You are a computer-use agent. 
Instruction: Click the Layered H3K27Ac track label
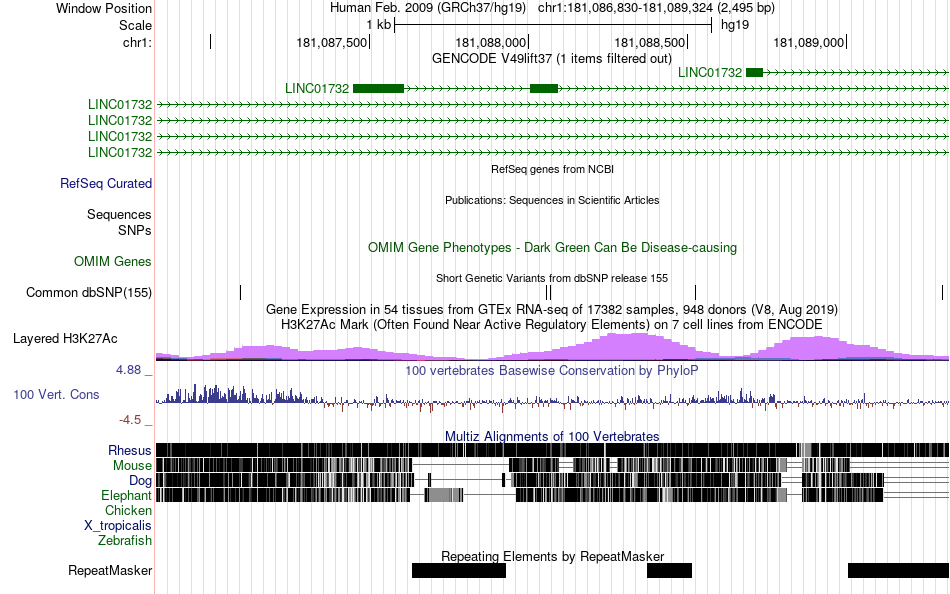[x=65, y=338]
